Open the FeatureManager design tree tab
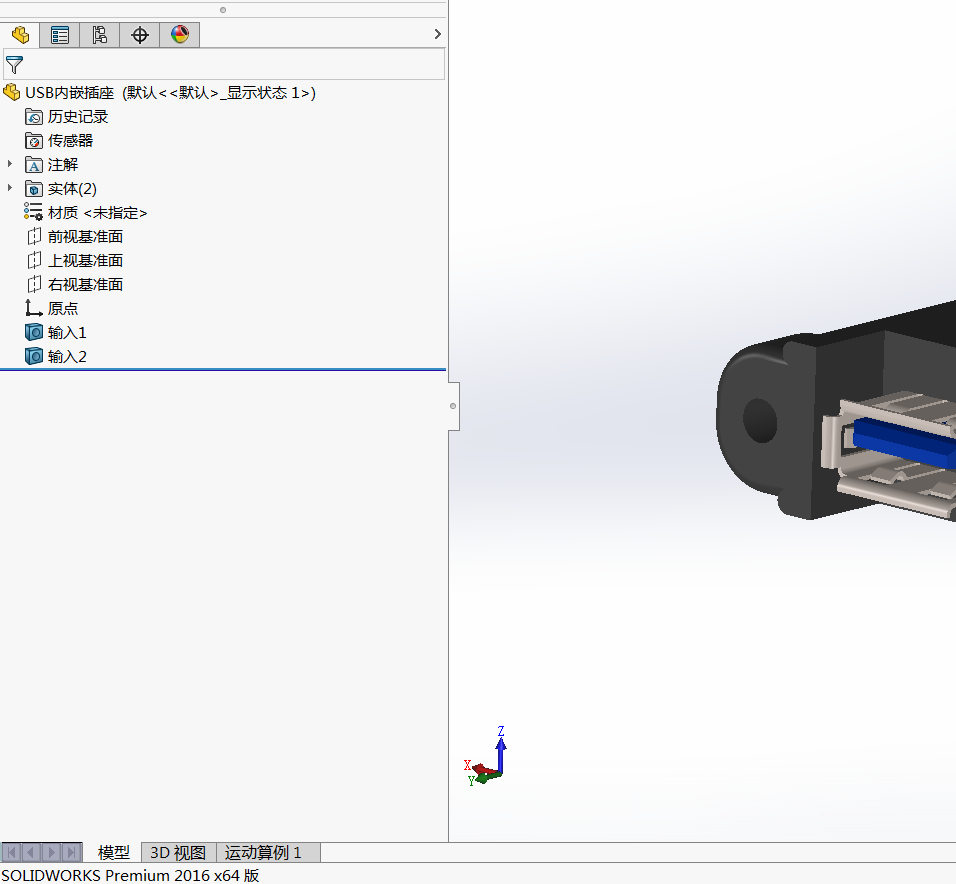 (20, 35)
